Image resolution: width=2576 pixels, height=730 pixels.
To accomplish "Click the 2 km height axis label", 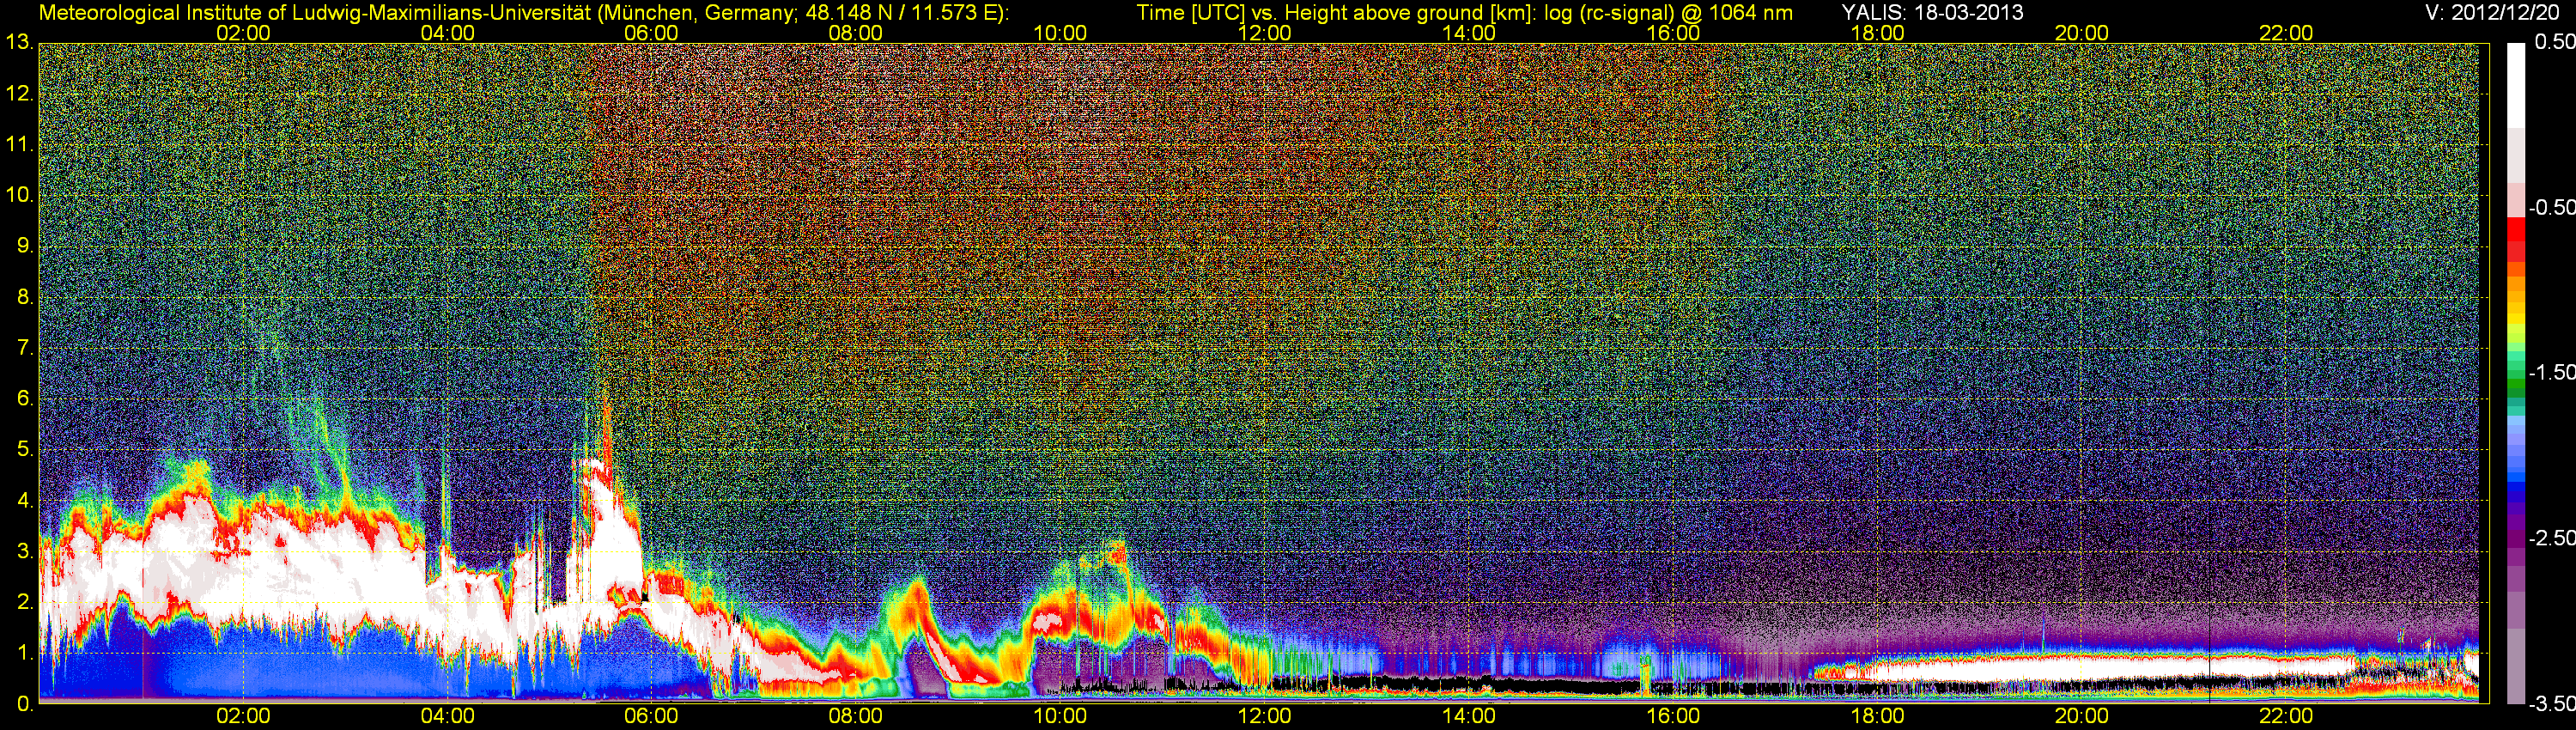I will (25, 602).
